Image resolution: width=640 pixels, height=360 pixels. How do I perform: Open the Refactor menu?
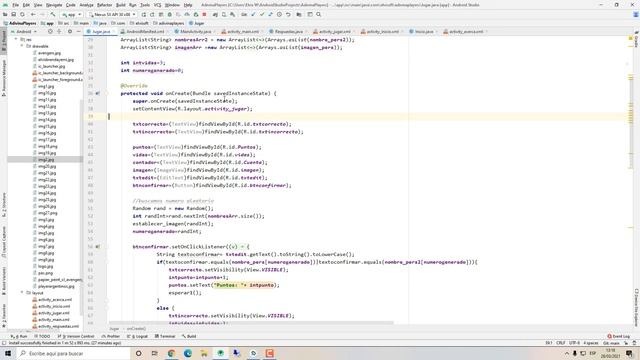pyautogui.click(x=104, y=5)
